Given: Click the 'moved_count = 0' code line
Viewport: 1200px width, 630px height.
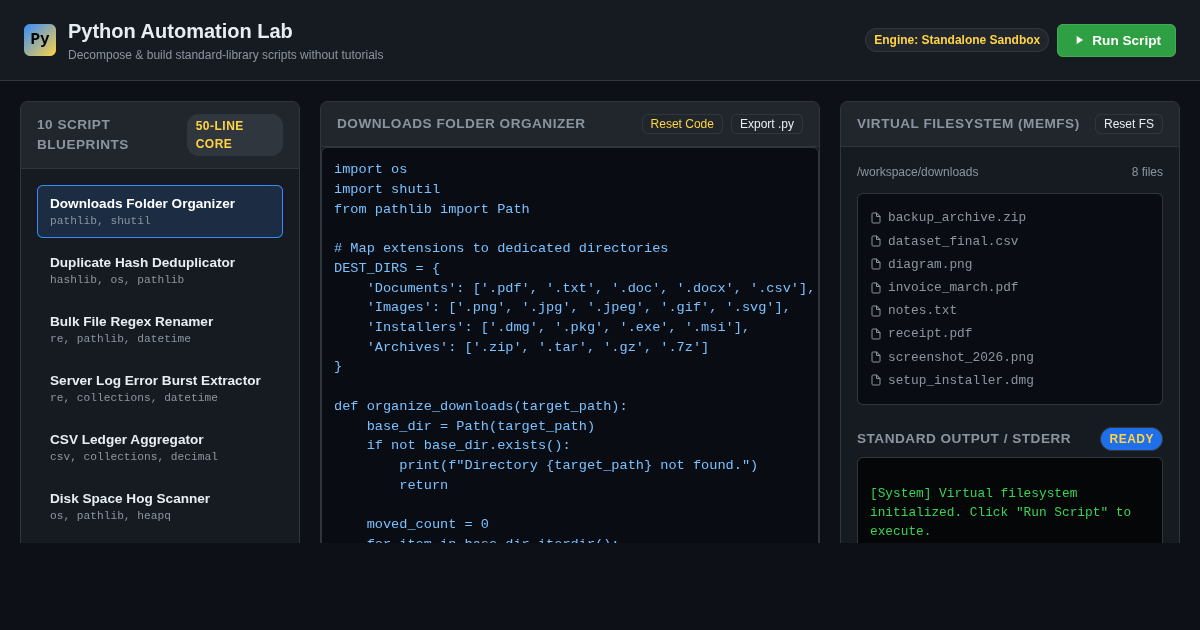Looking at the screenshot, I should pos(428,524).
